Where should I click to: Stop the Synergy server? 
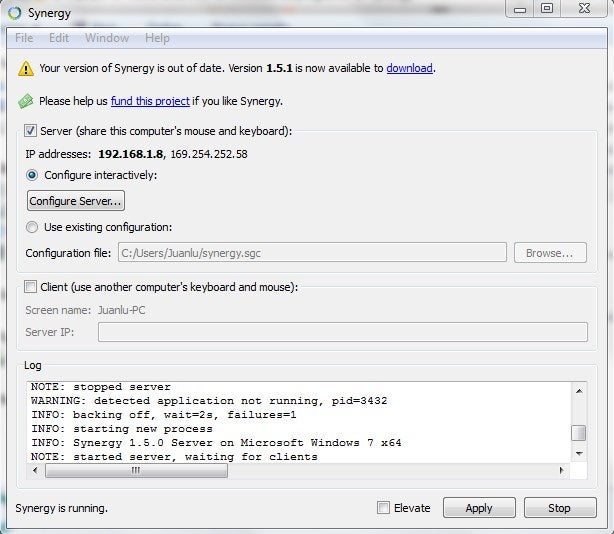coord(560,508)
